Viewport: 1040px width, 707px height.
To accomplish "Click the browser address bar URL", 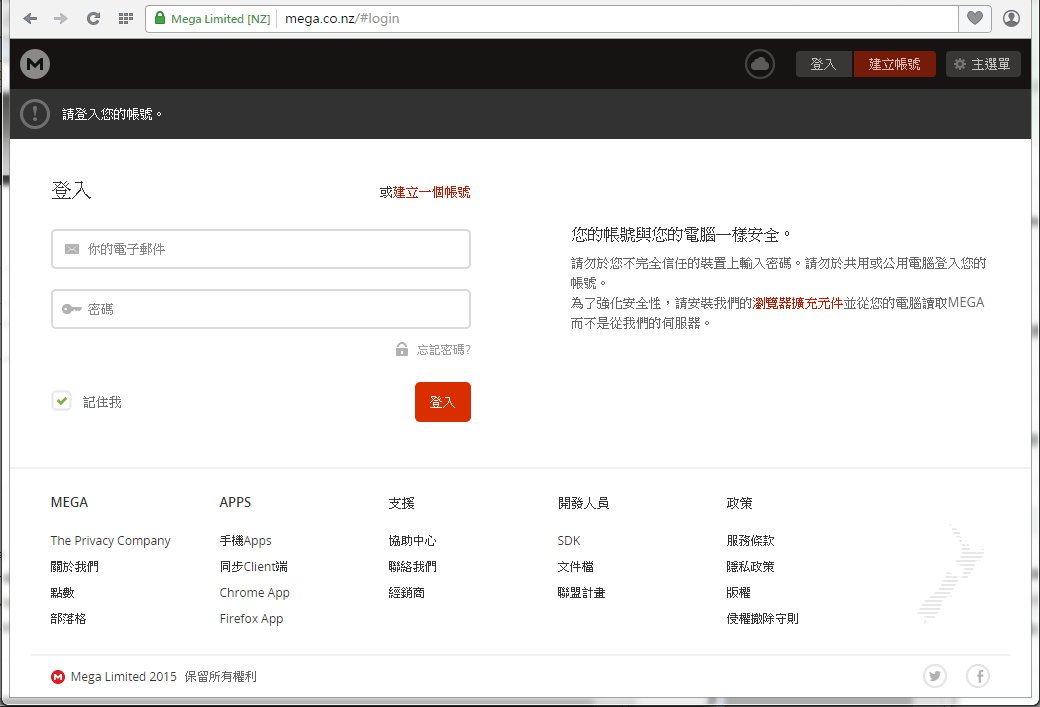I will 342,19.
